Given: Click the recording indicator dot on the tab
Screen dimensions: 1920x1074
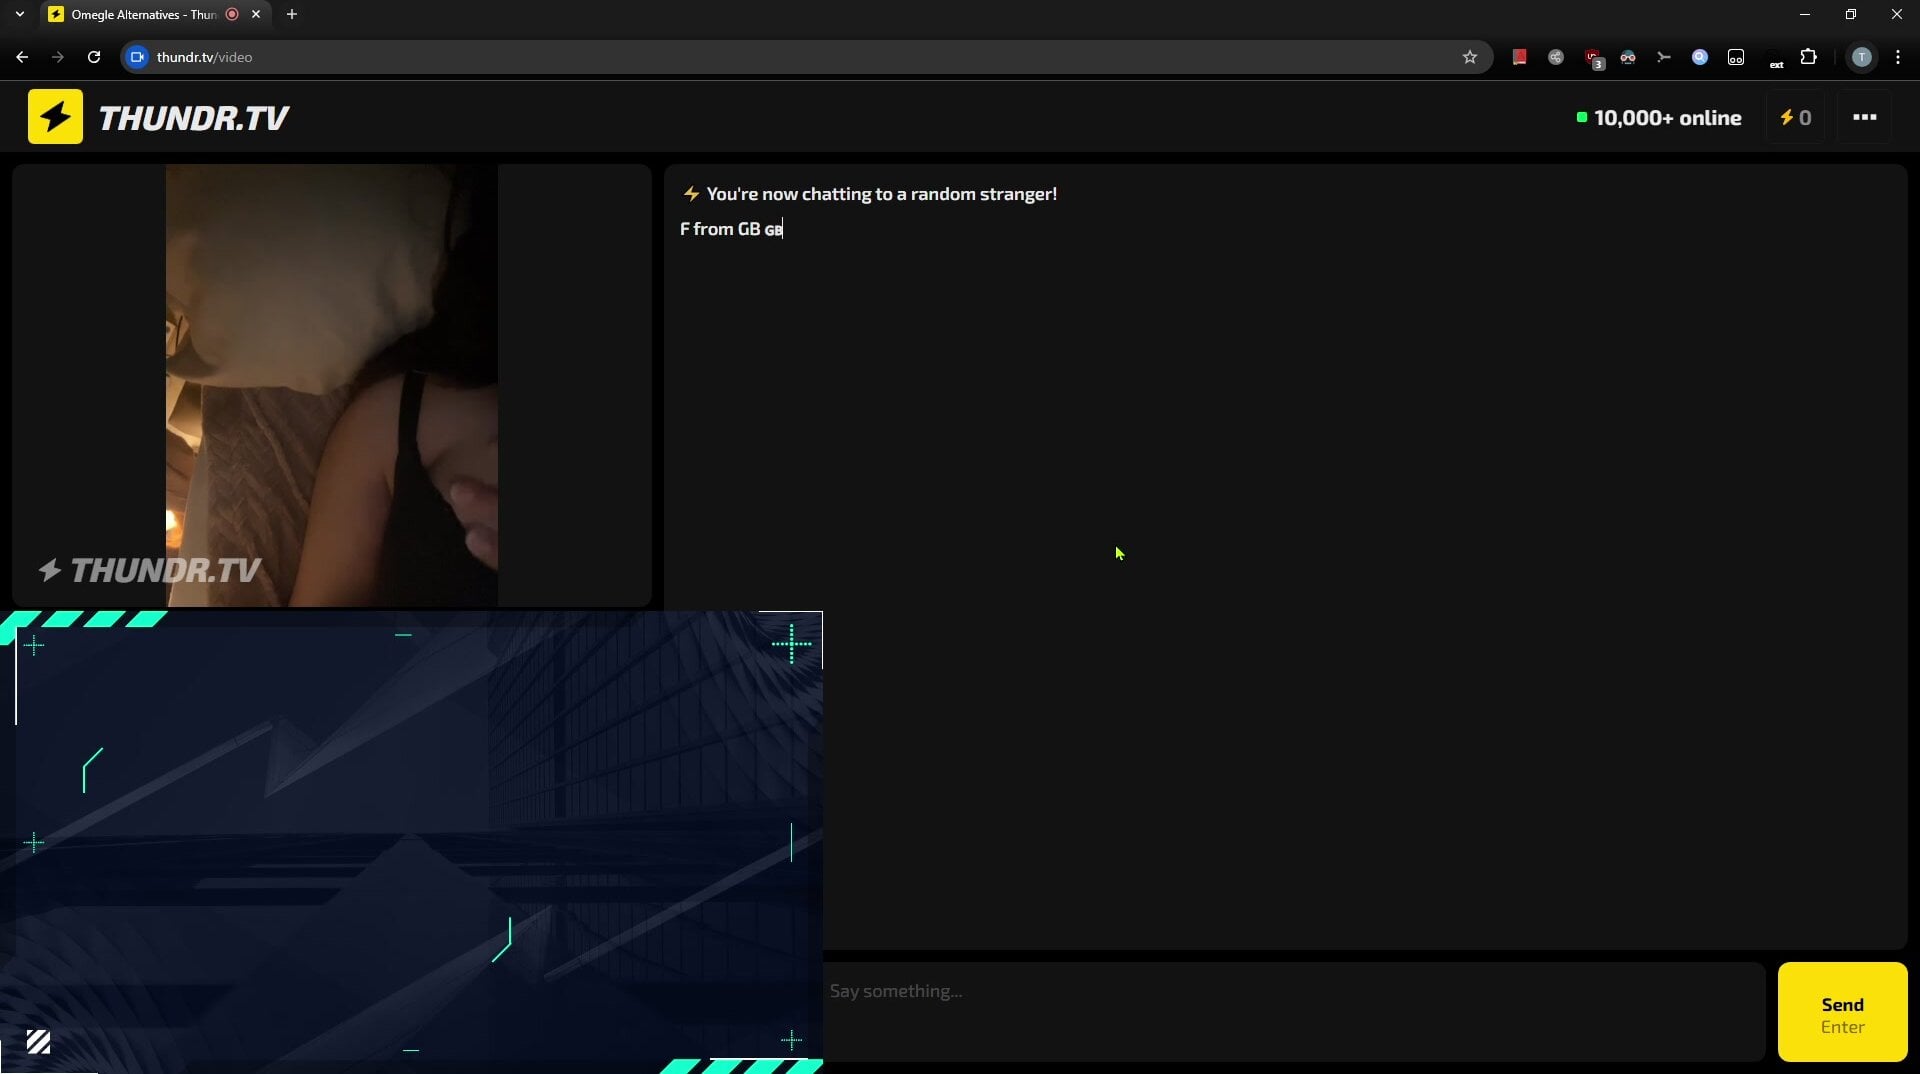Looking at the screenshot, I should pyautogui.click(x=232, y=14).
